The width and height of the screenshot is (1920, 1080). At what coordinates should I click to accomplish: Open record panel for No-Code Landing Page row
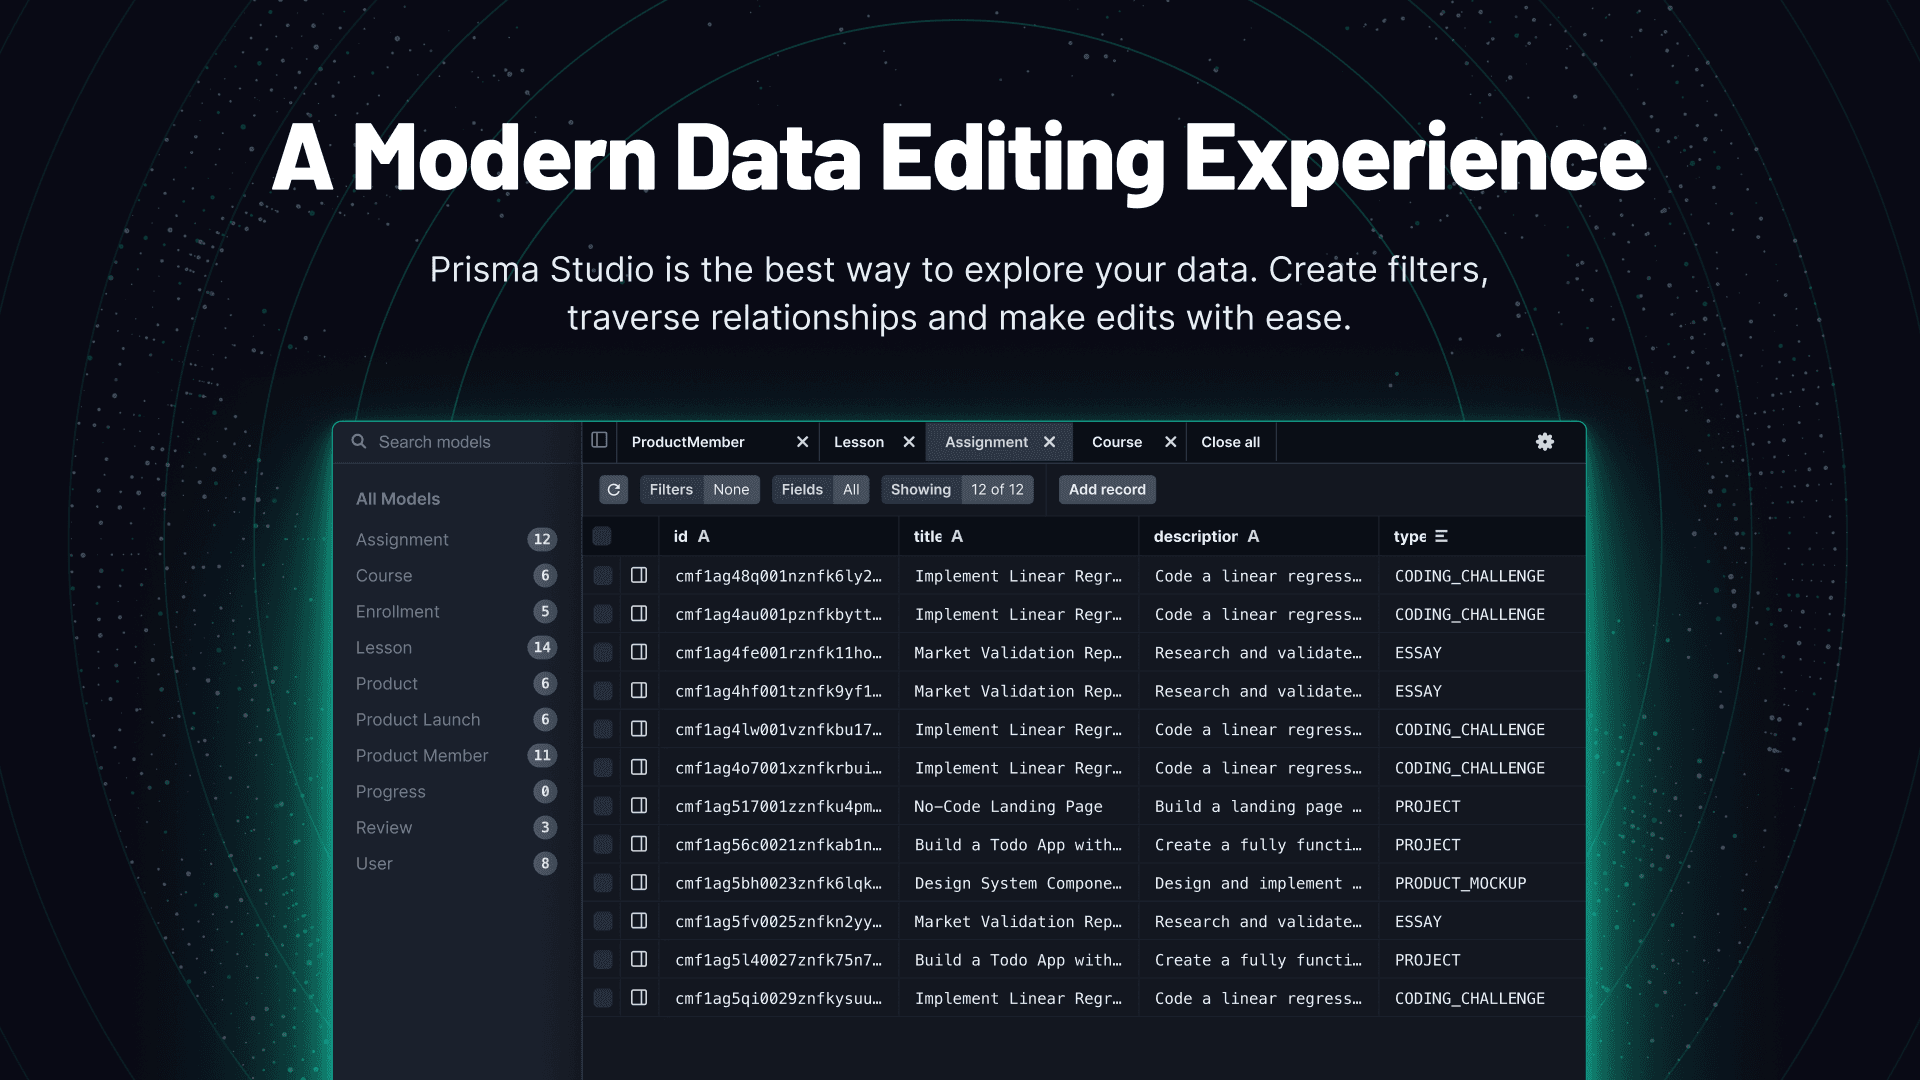[x=639, y=806]
